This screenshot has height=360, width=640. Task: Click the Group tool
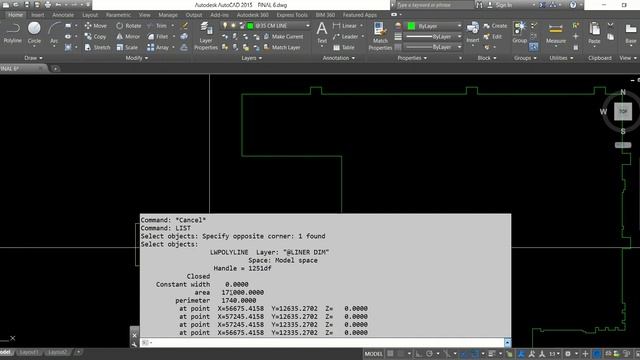(x=520, y=33)
